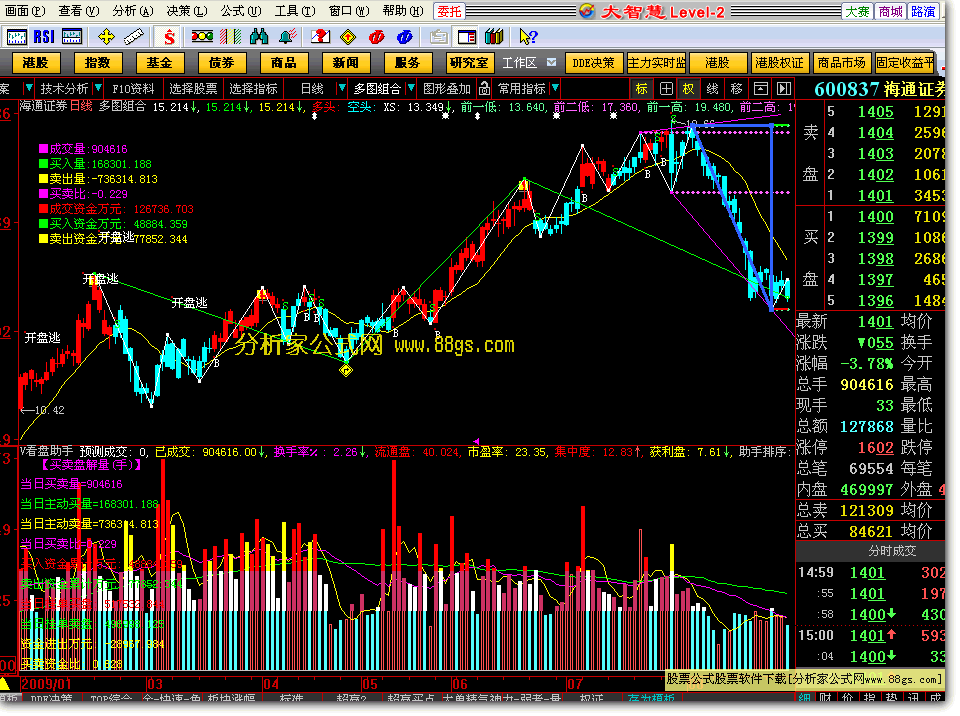This screenshot has height=716, width=960.
Task: Click the blue circular Phi icon
Action: (405, 37)
